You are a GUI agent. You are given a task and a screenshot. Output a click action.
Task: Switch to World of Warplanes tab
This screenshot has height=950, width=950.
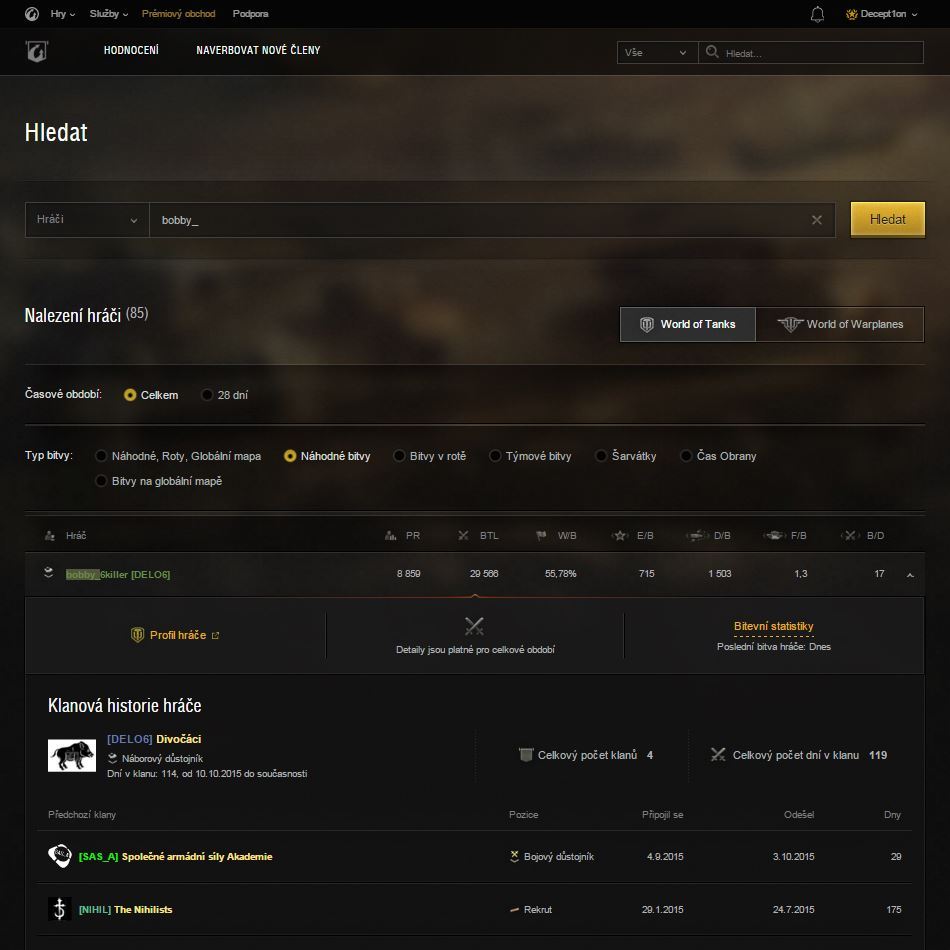839,324
